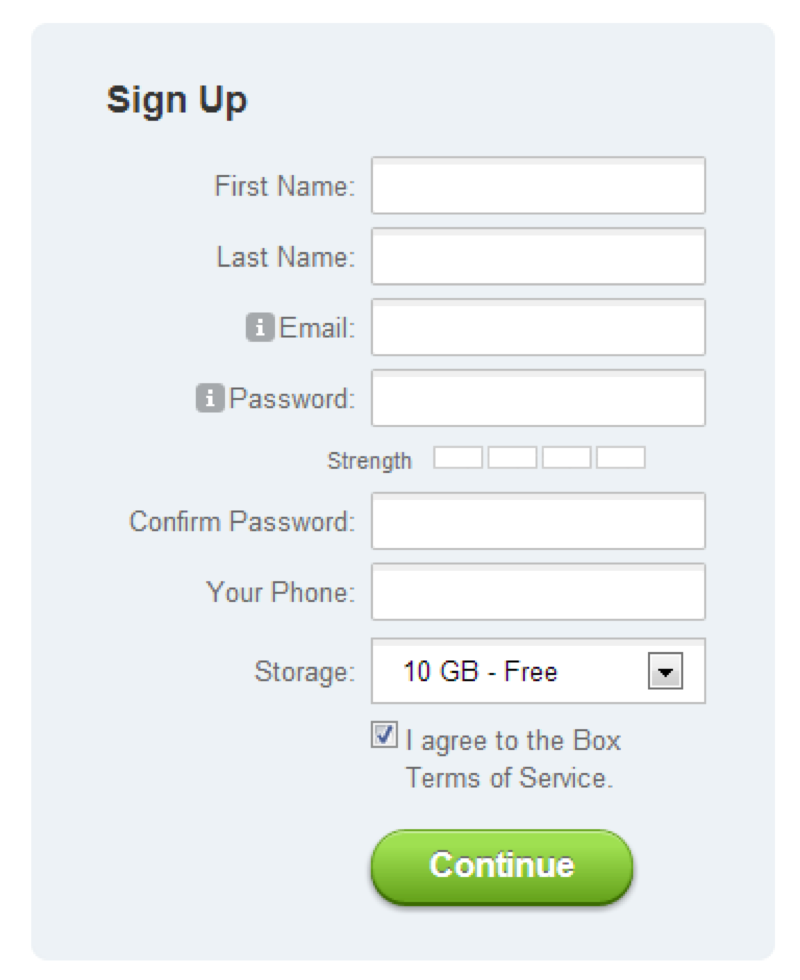Click the last password strength segment
The height and width of the screenshot is (980, 800).
pos(621,458)
